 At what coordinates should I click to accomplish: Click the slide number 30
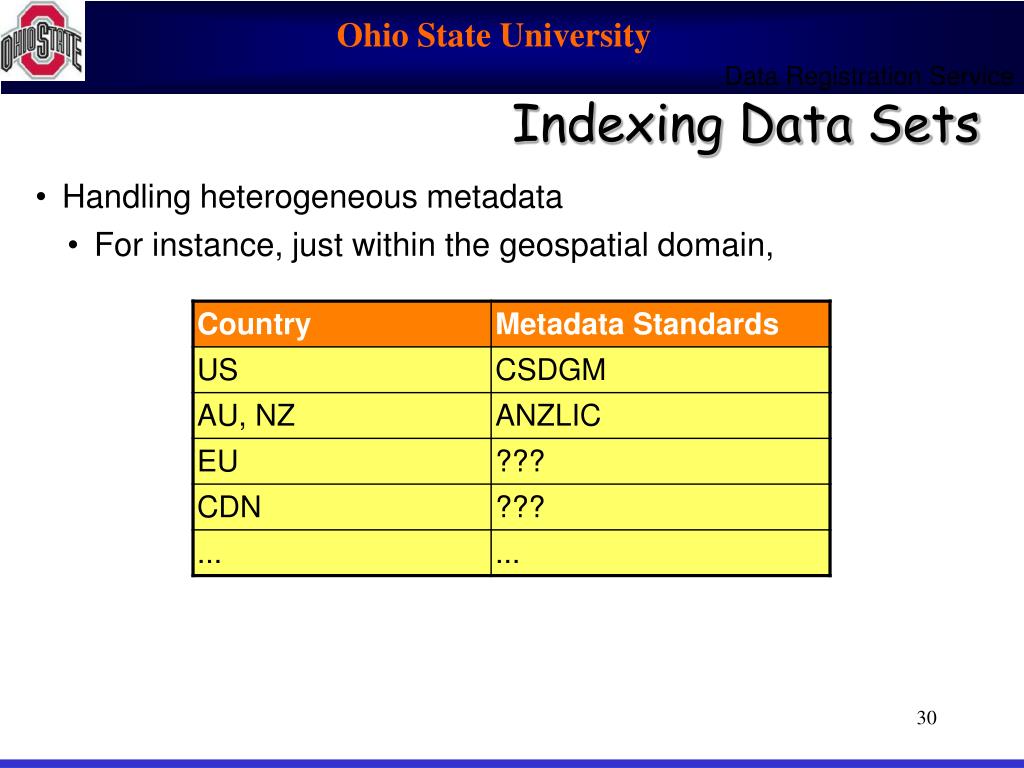[x=927, y=718]
